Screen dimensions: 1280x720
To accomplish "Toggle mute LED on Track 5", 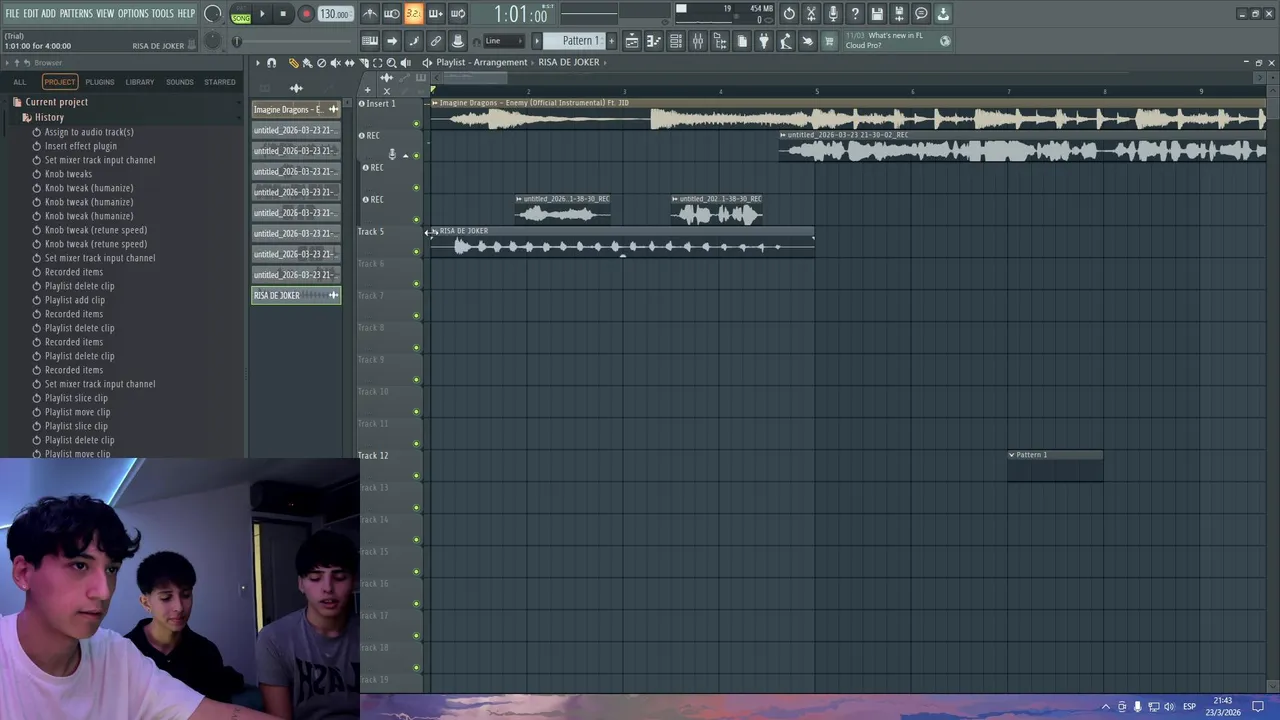I will [417, 251].
